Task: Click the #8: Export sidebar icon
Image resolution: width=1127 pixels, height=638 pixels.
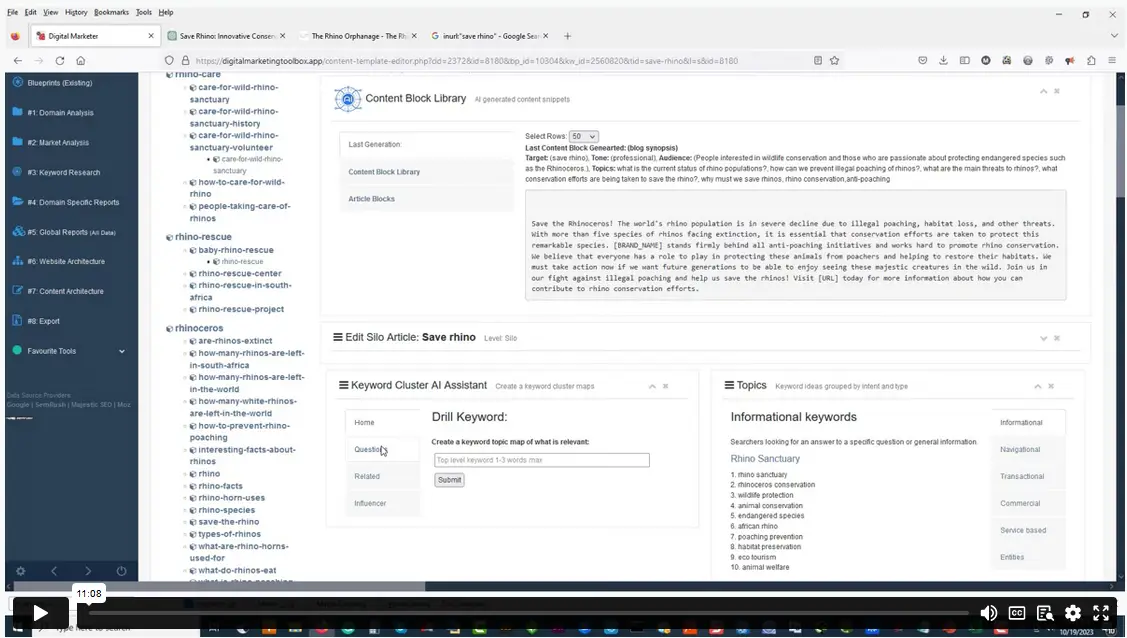Action: [18, 321]
